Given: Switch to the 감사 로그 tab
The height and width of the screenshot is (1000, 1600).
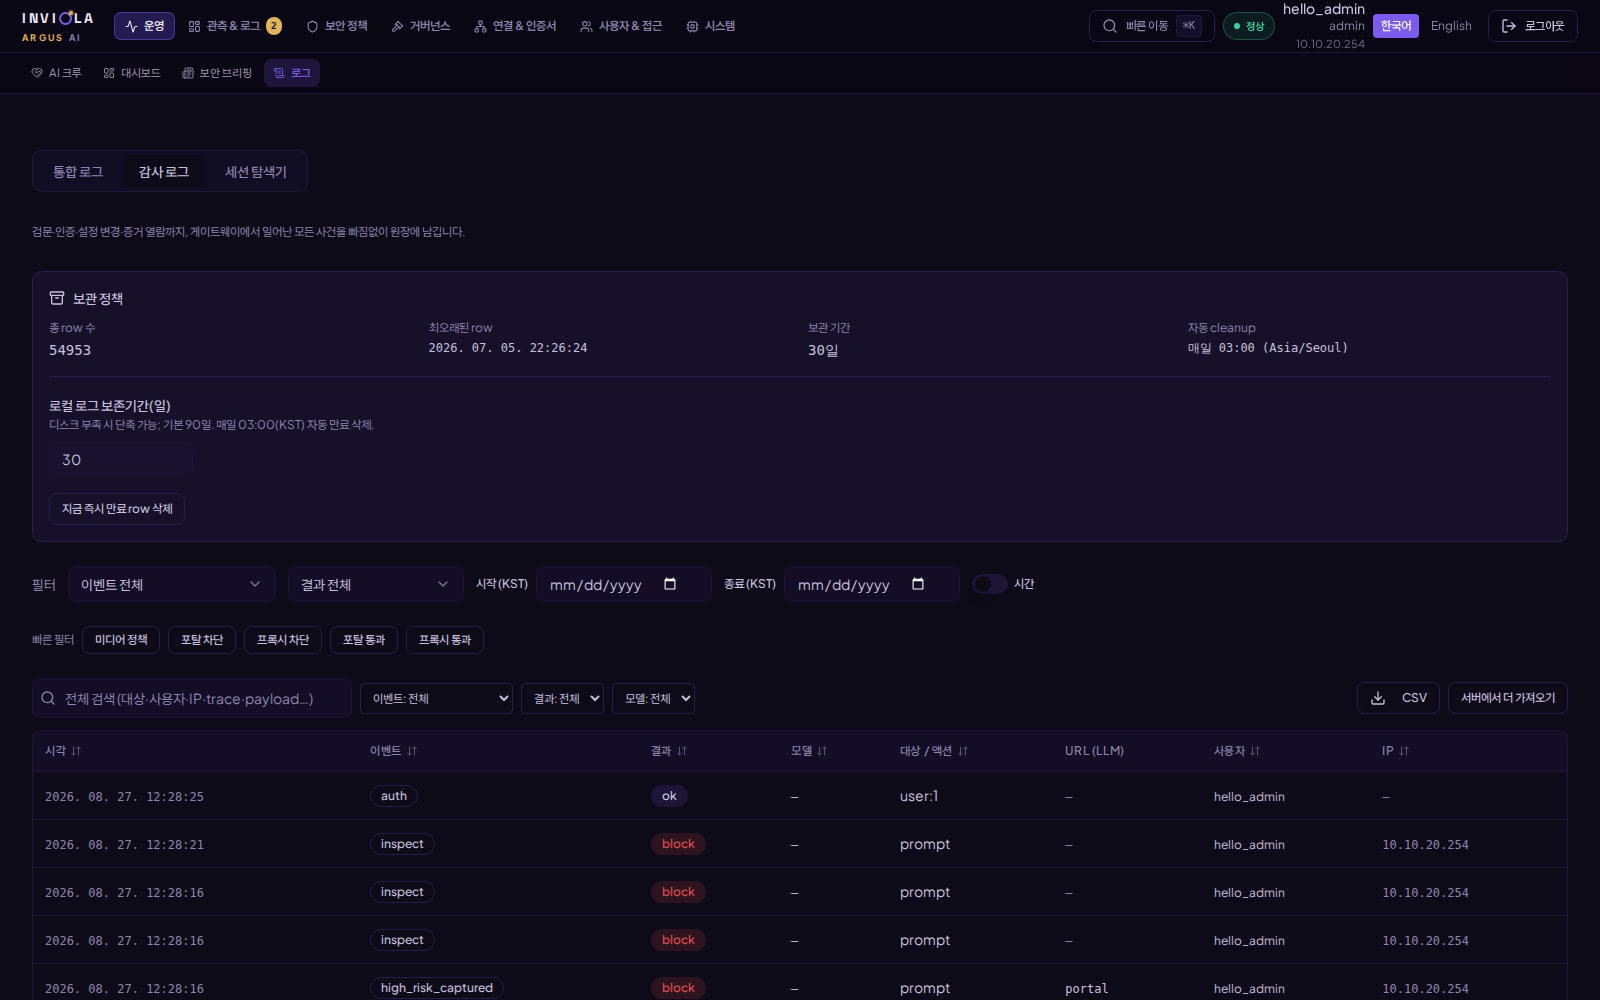Looking at the screenshot, I should 164,172.
